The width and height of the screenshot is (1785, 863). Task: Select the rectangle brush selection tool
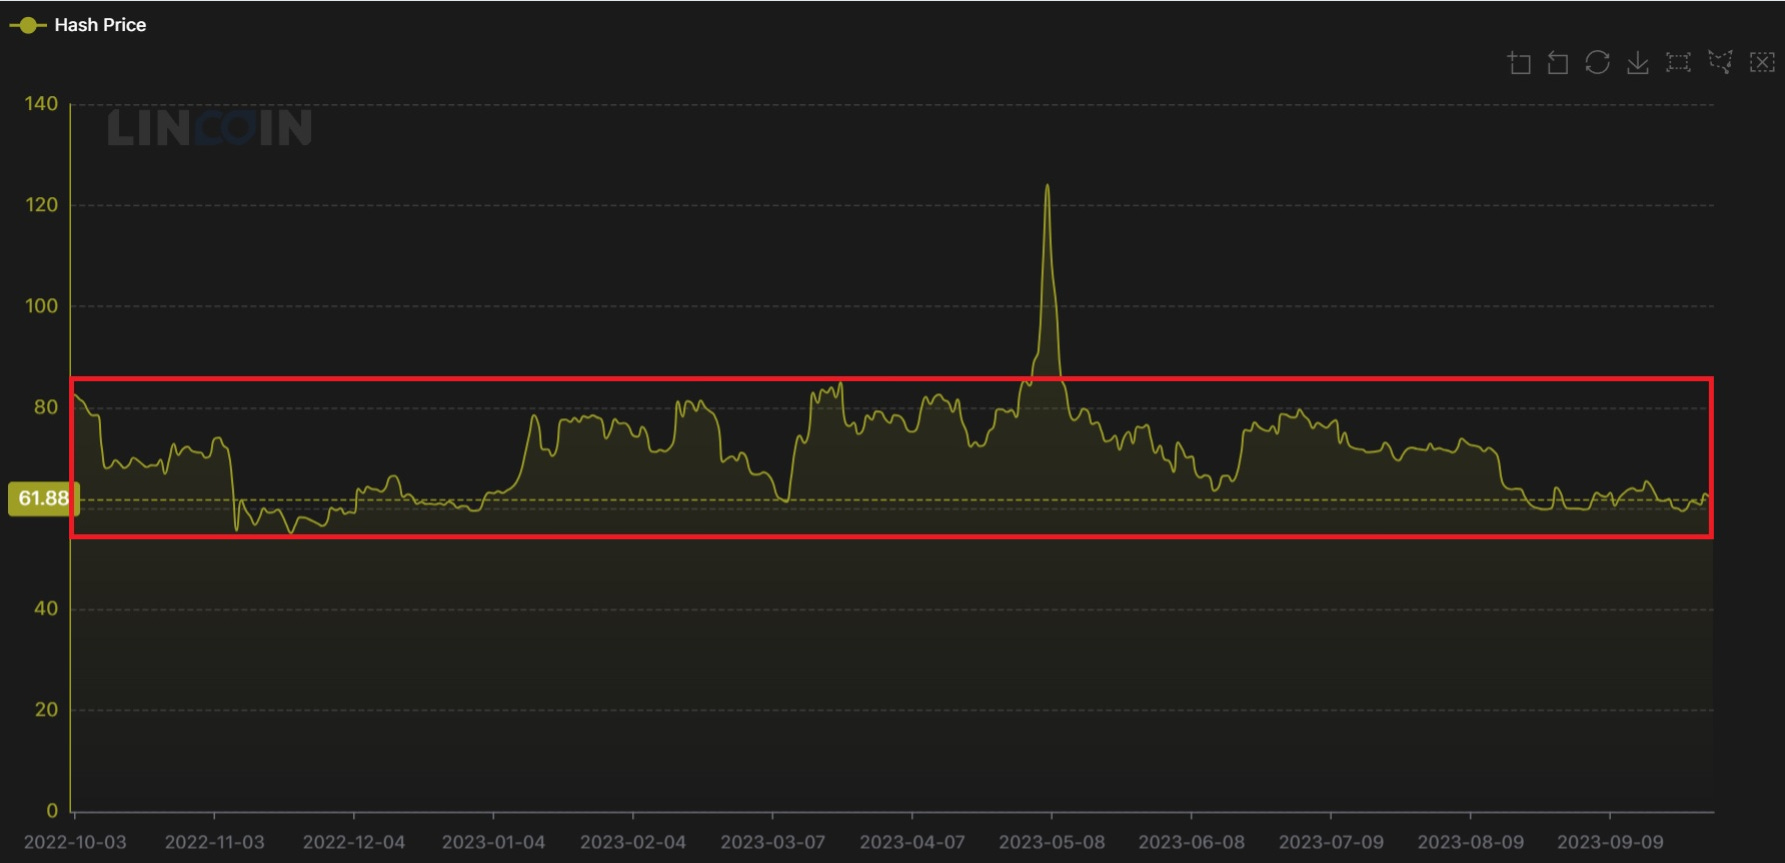coord(1678,62)
